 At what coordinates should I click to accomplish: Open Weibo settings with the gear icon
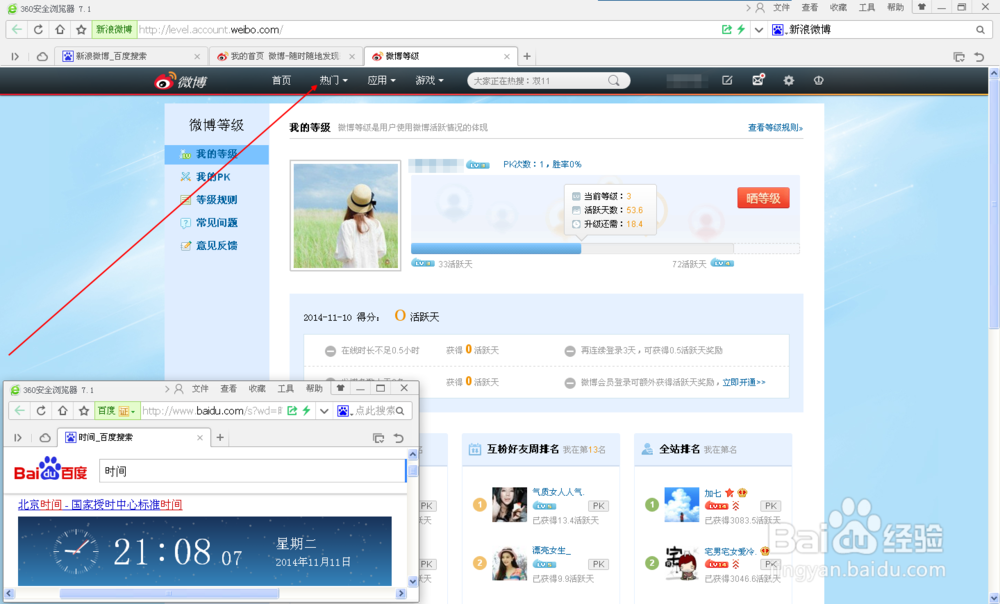[x=787, y=80]
